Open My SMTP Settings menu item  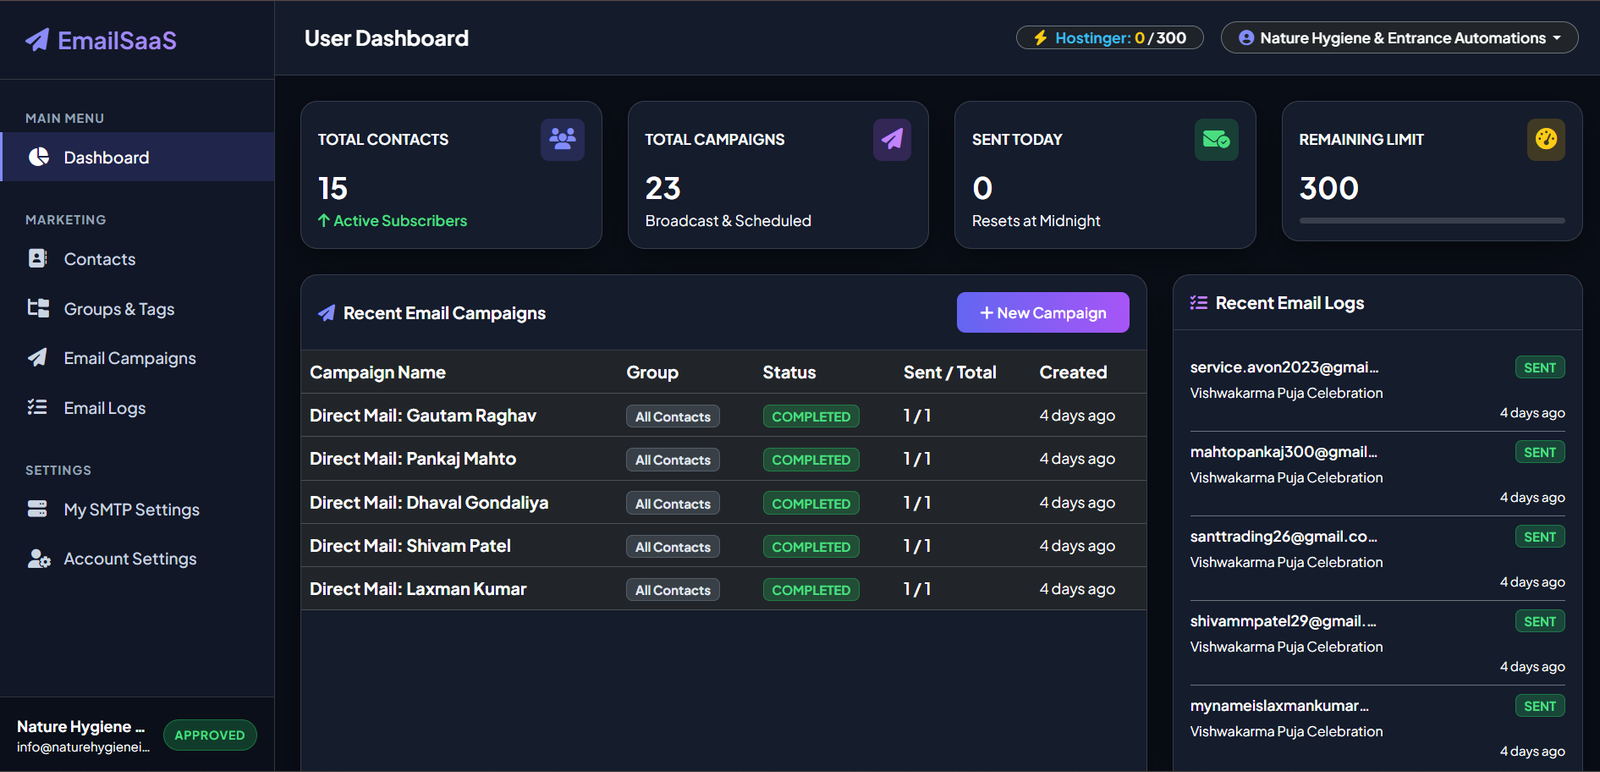(137, 509)
